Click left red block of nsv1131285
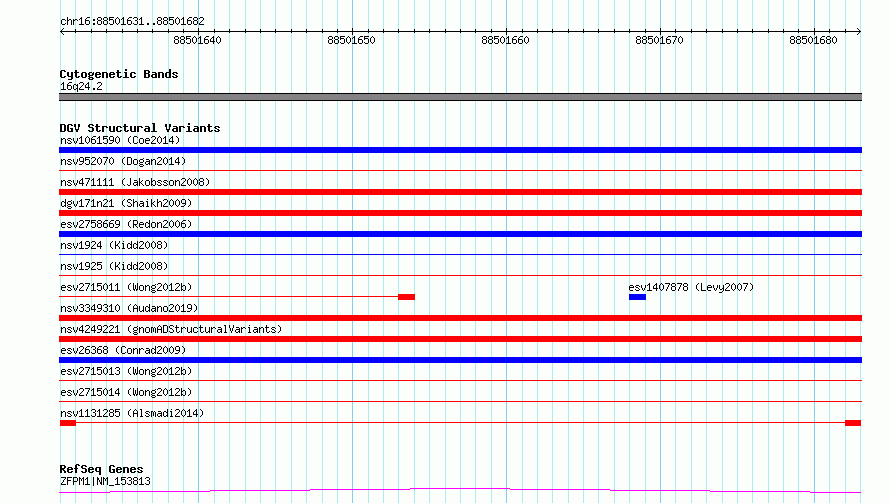This screenshot has width=890, height=503. coord(68,423)
